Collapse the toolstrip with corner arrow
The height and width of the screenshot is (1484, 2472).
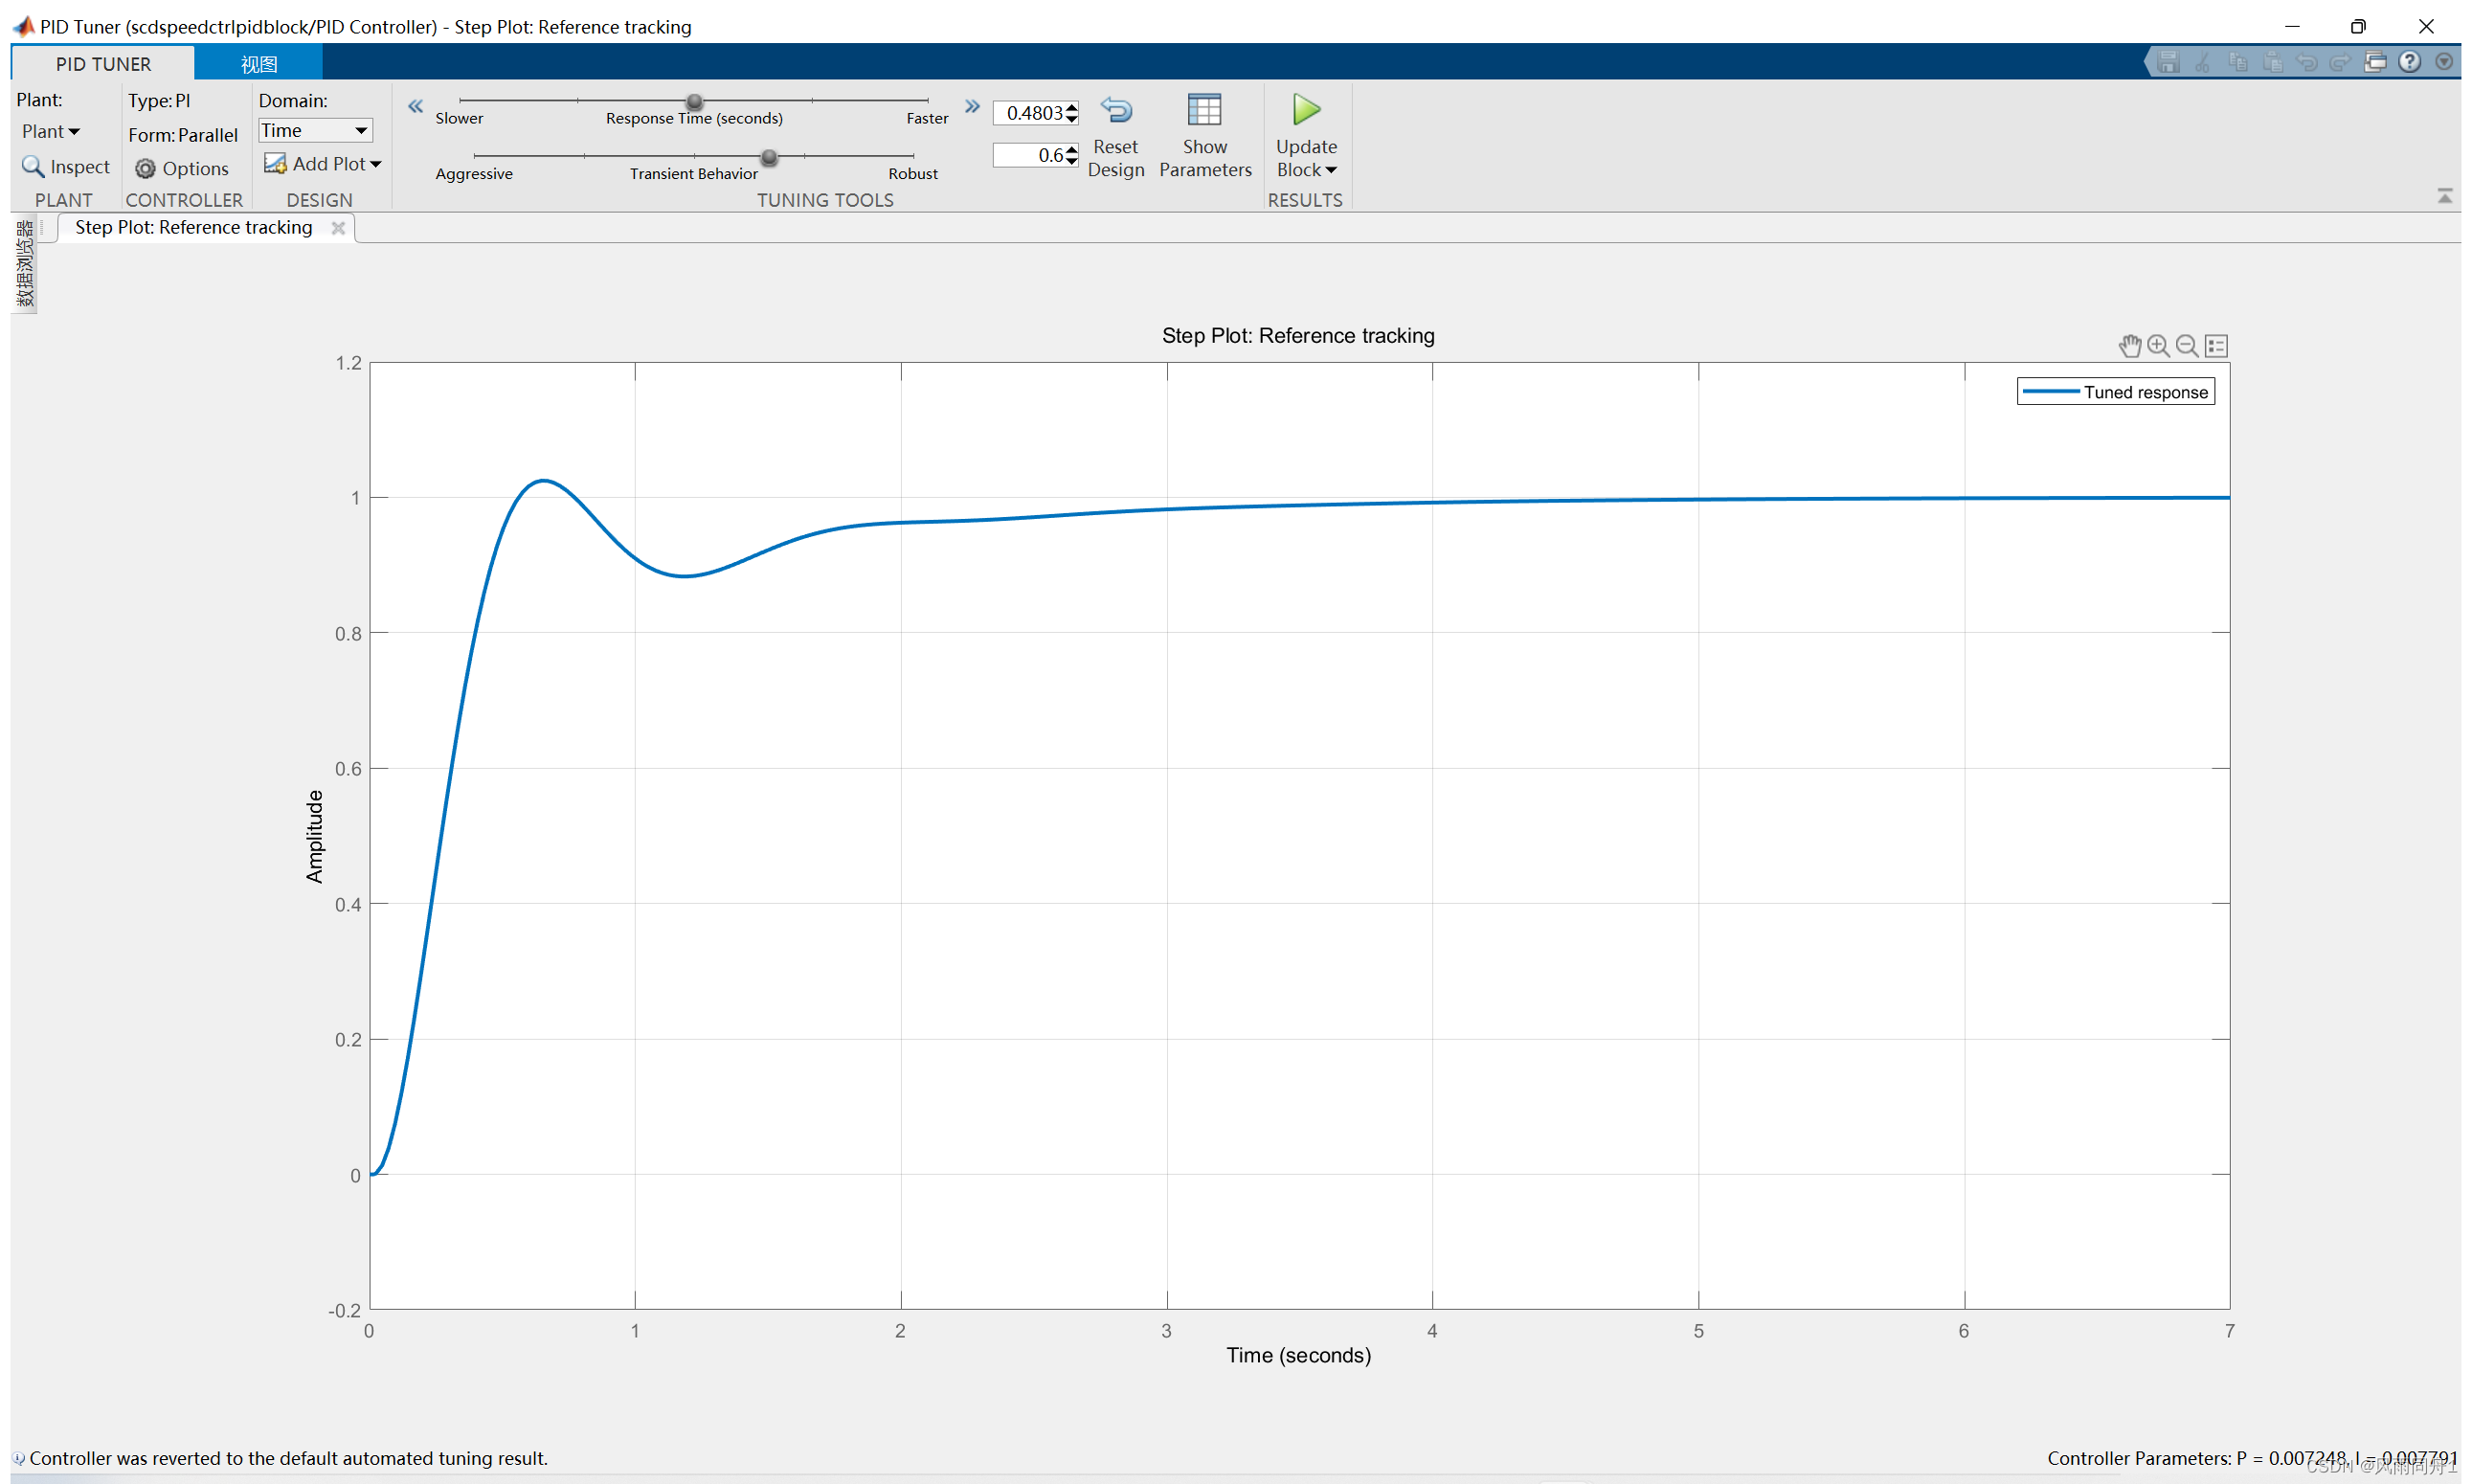click(x=2444, y=196)
